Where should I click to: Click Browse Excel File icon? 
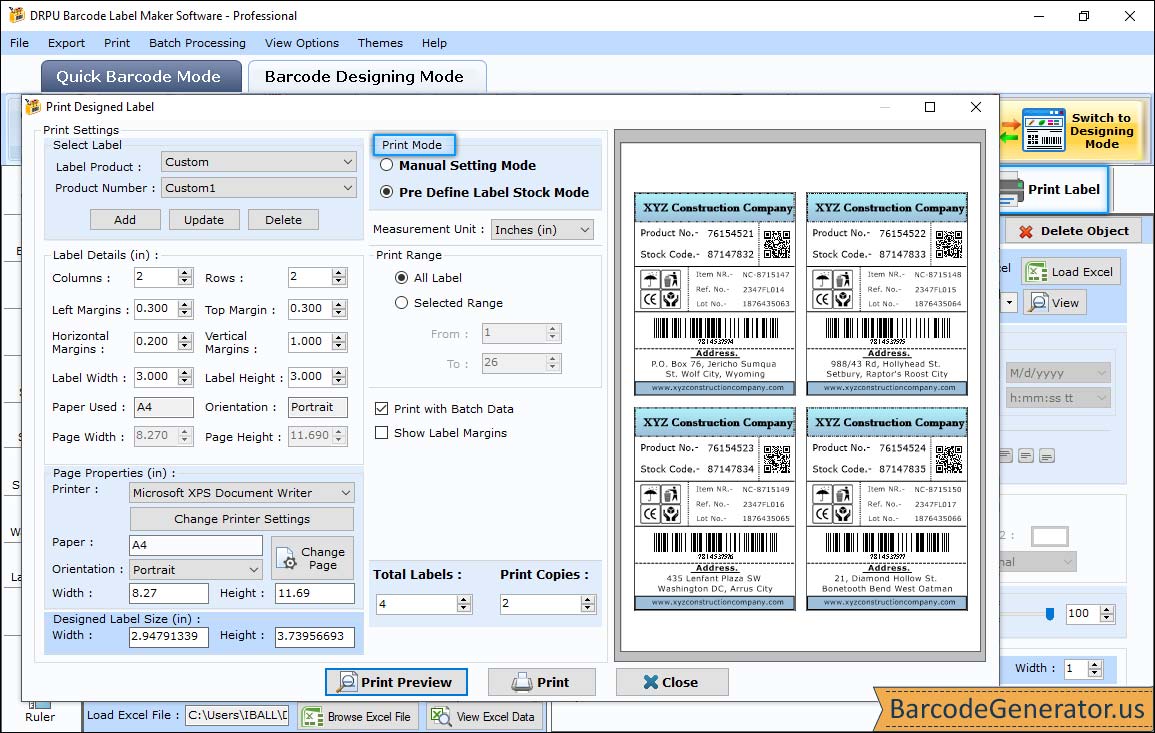click(313, 717)
